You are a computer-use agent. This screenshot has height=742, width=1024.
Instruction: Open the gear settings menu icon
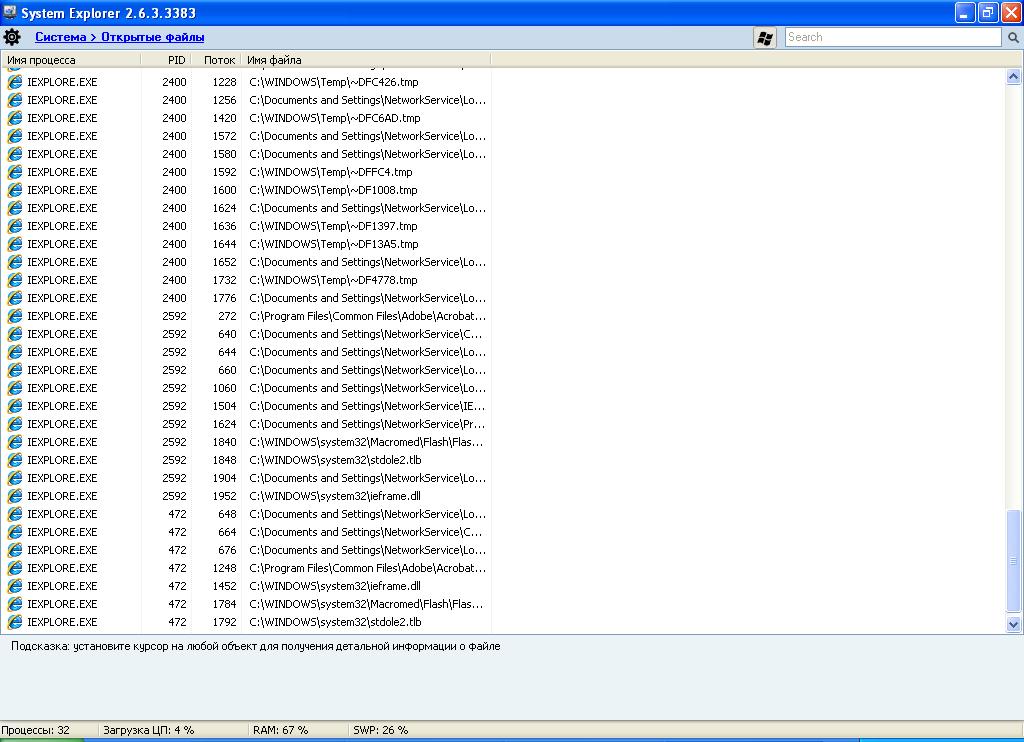12,37
